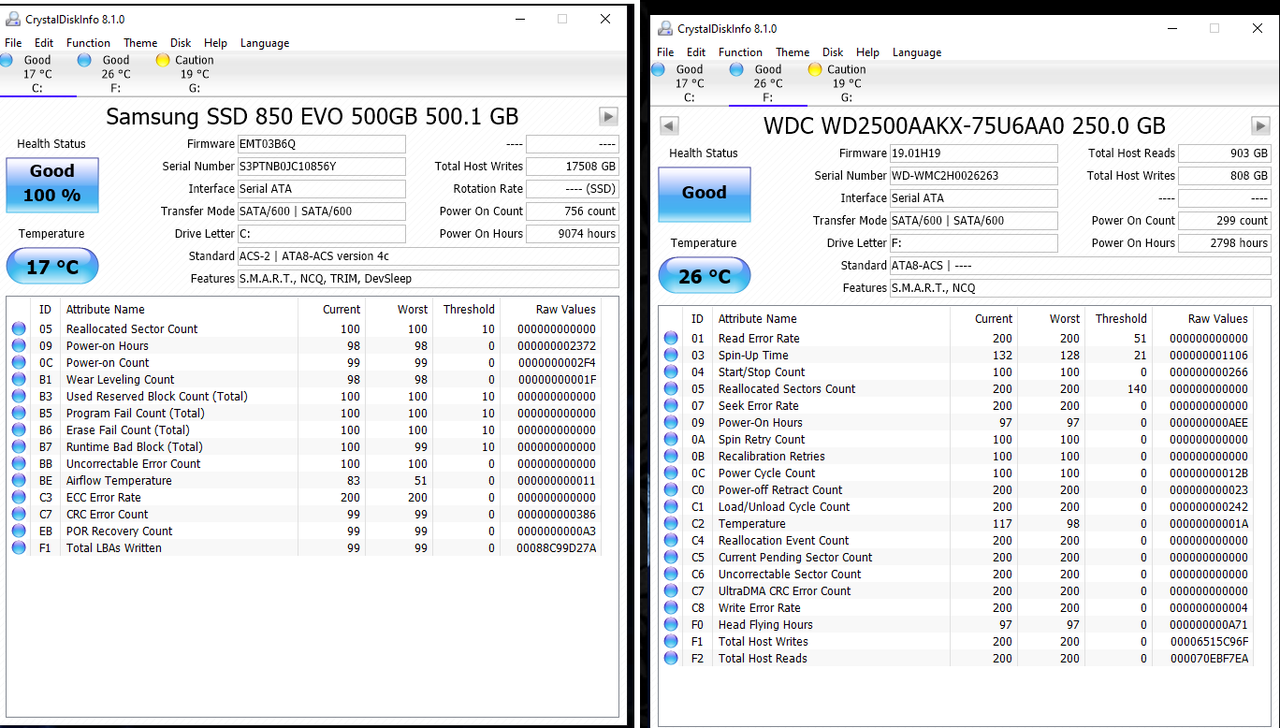
Task: Click Good health status button in WDC window
Action: [705, 193]
